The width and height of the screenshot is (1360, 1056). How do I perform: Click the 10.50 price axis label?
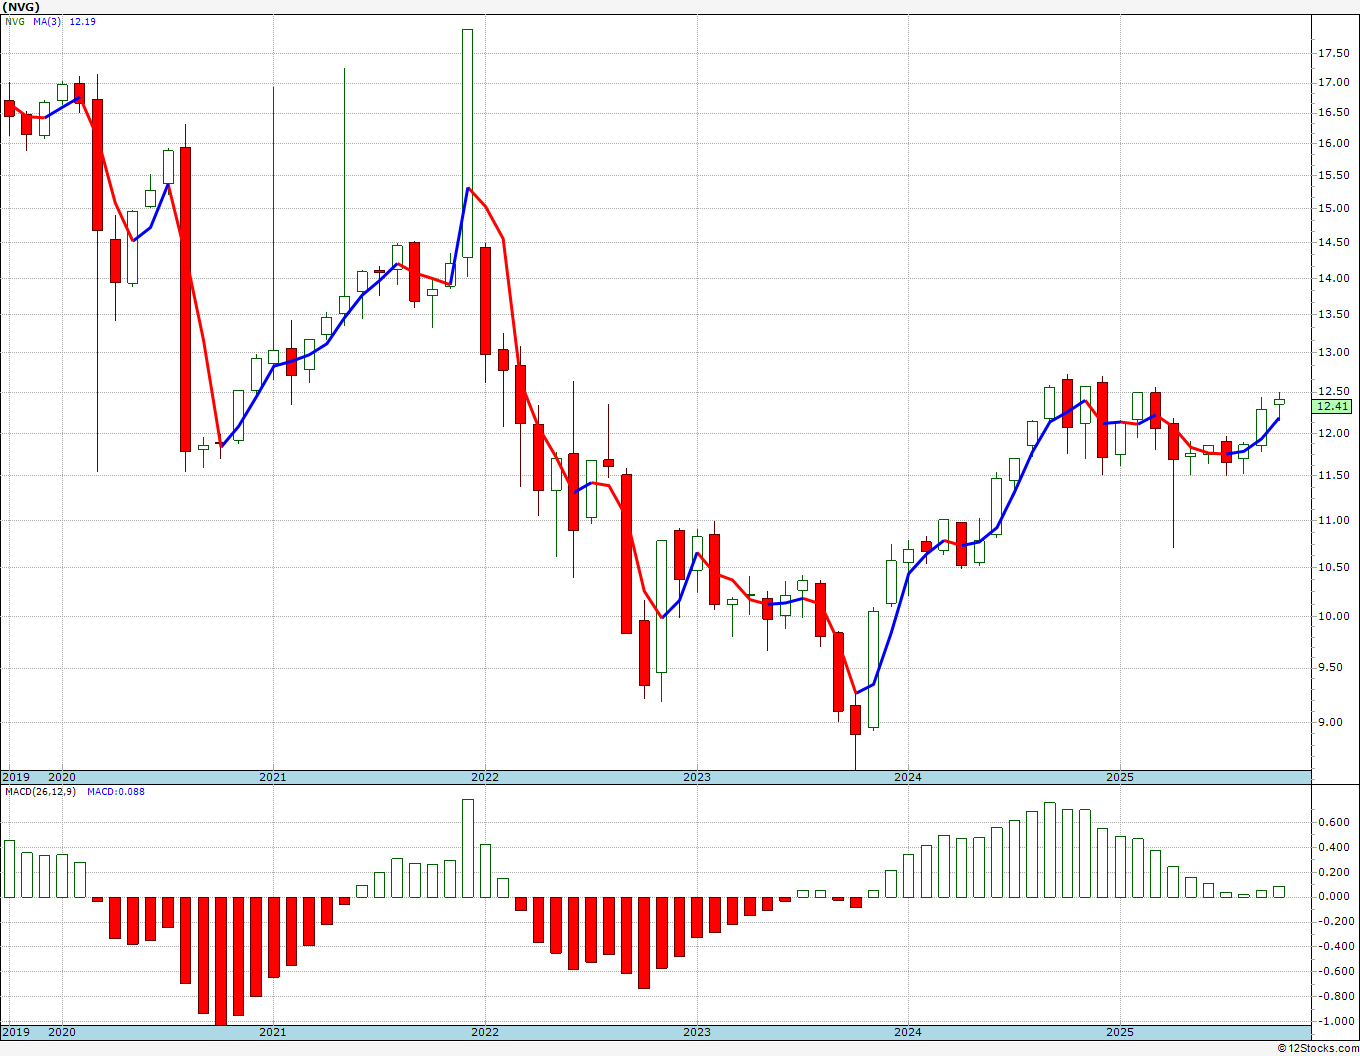click(x=1333, y=568)
